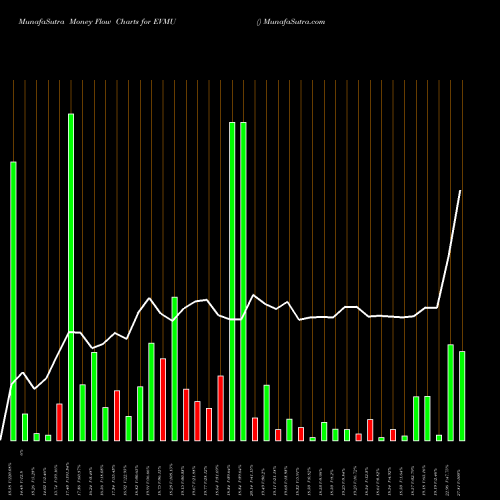Click the white price line's final peak

(460, 191)
